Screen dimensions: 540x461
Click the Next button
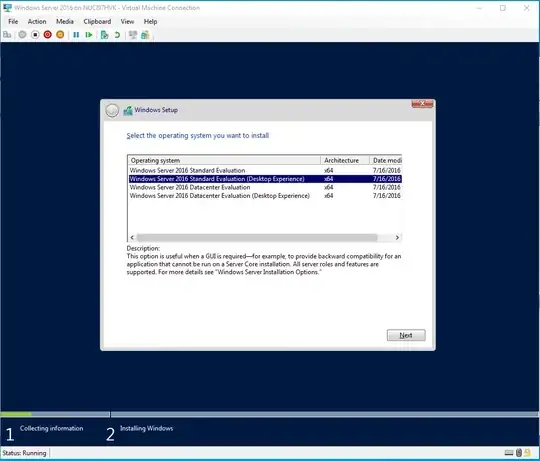[x=406, y=335]
